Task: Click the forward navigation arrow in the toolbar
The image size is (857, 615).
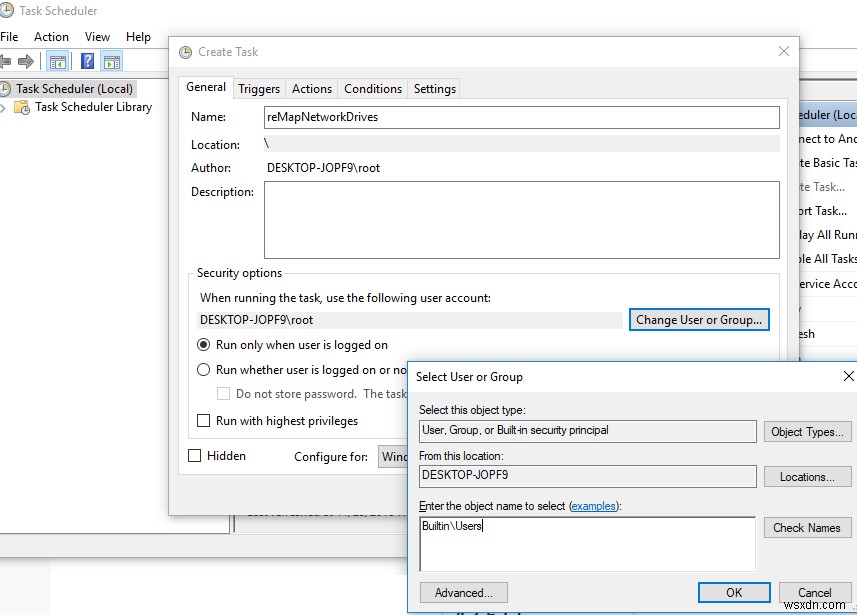Action: pos(27,60)
